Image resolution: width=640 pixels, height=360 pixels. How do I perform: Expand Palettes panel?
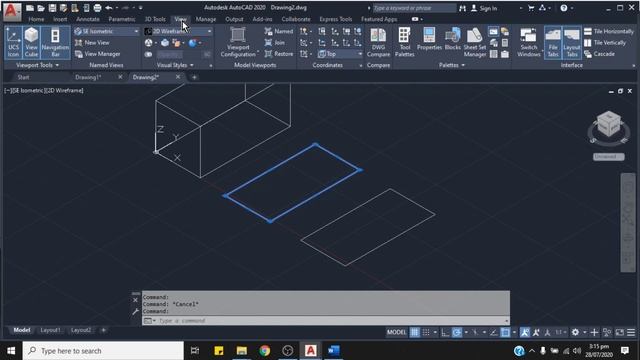(451, 65)
